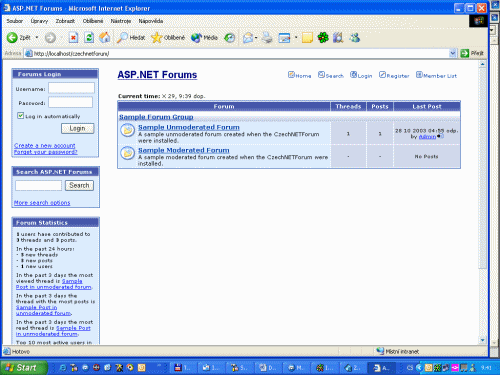Click the Refresh page icon
Image resolution: width=500 pixels, height=375 pixels.
pos(89,38)
